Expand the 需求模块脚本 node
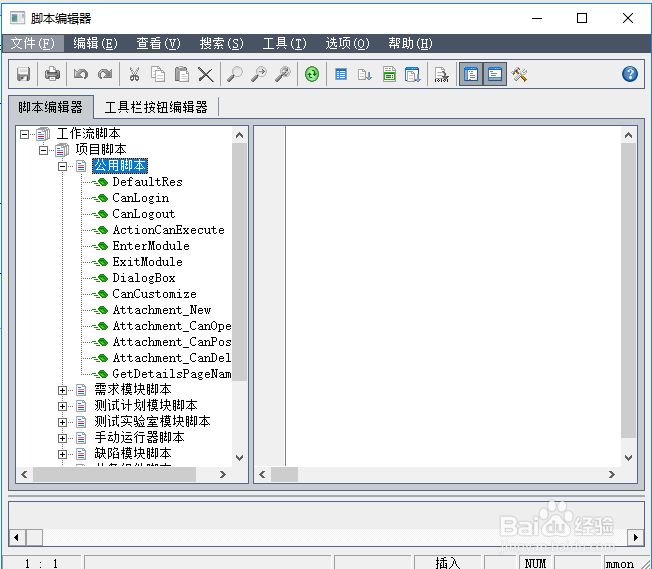The height and width of the screenshot is (569, 652). [62, 390]
